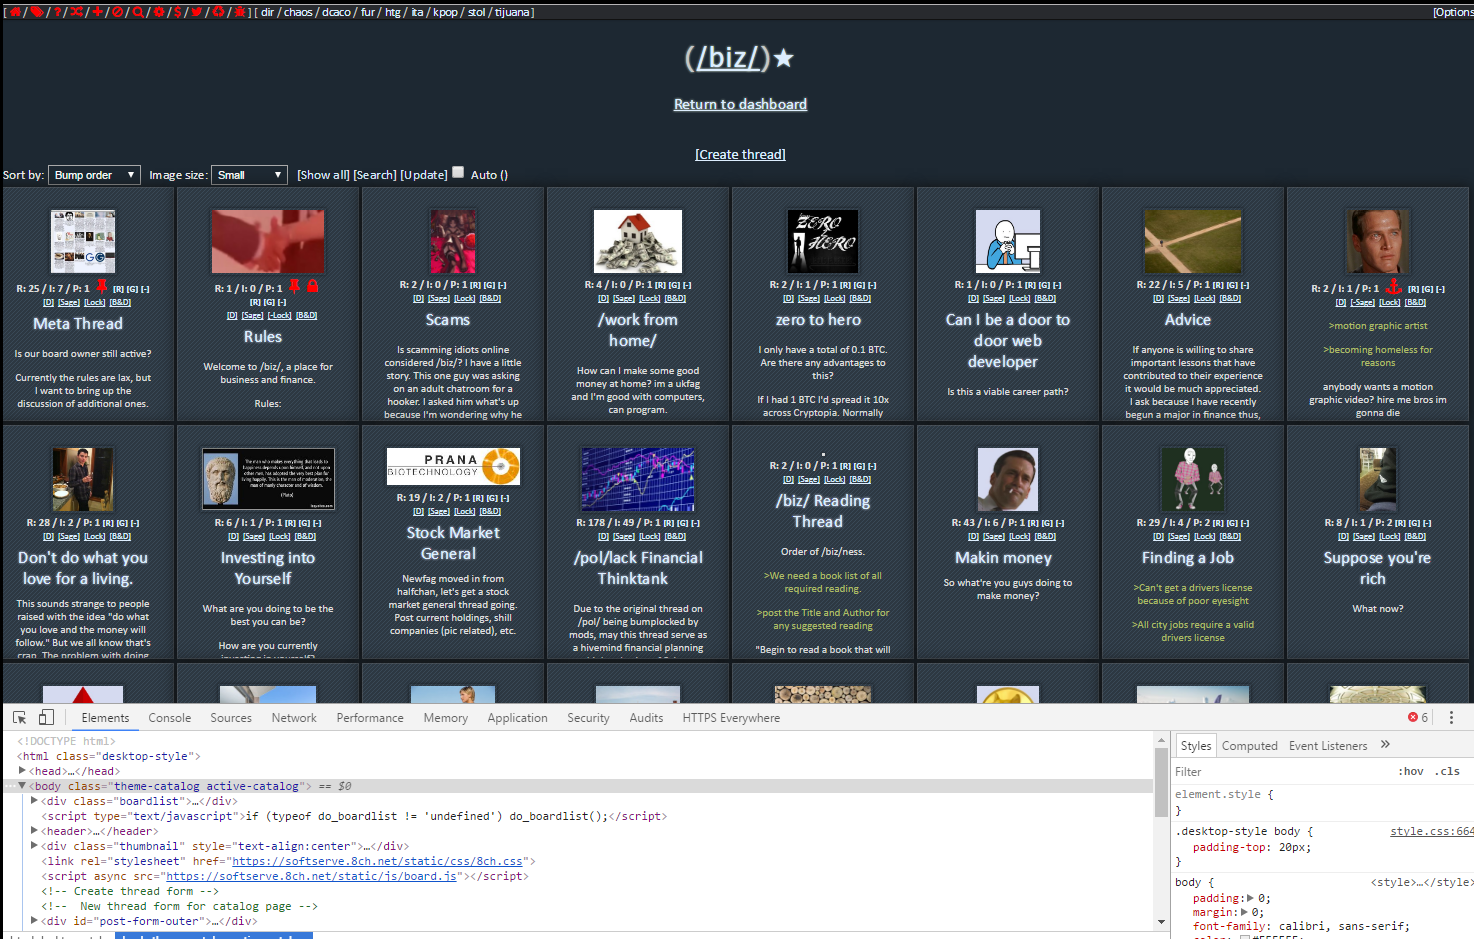
Task: Switch to the Computed styles tab
Action: coord(1249,746)
